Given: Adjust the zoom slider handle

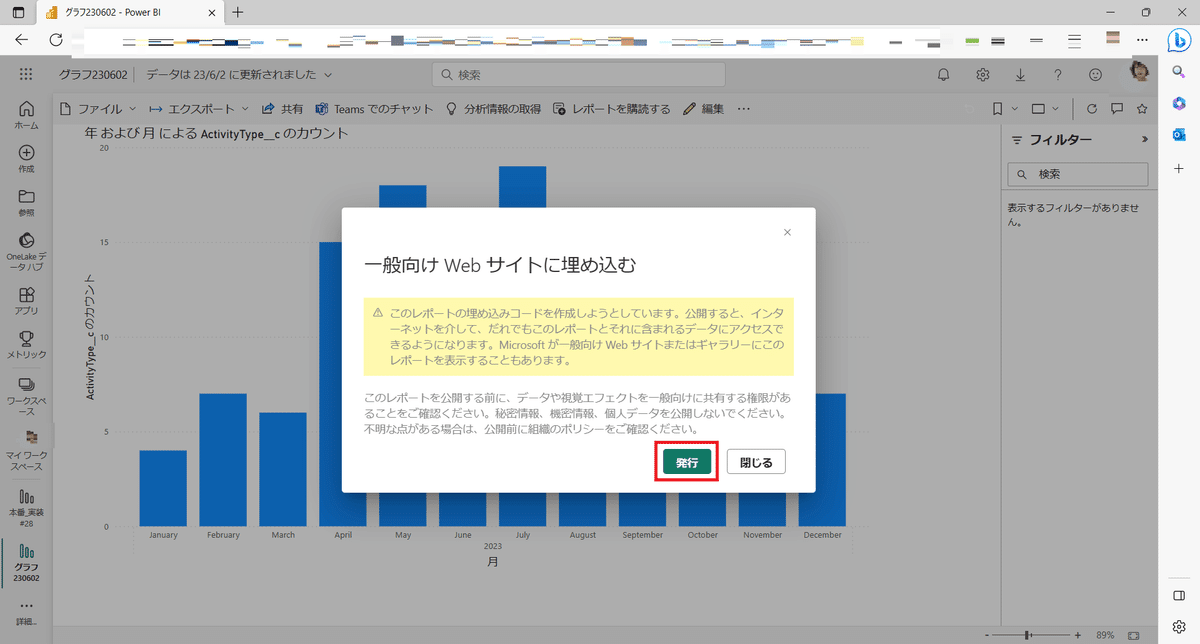Looking at the screenshot, I should click(1027, 635).
